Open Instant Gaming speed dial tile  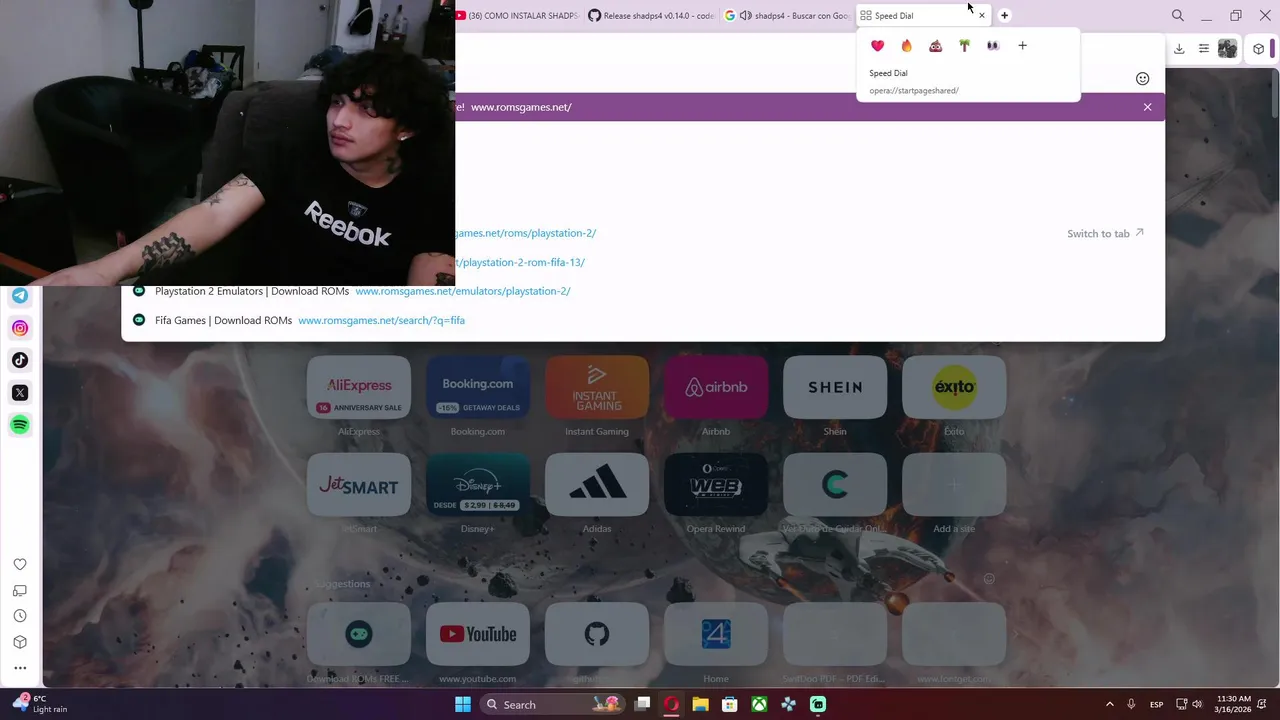(x=597, y=388)
